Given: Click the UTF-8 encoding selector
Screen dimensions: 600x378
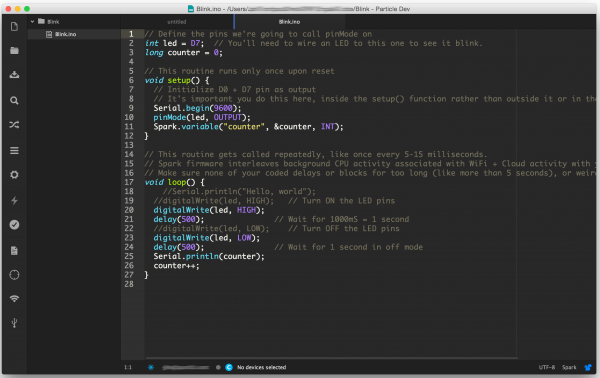Looking at the screenshot, I should tap(547, 367).
